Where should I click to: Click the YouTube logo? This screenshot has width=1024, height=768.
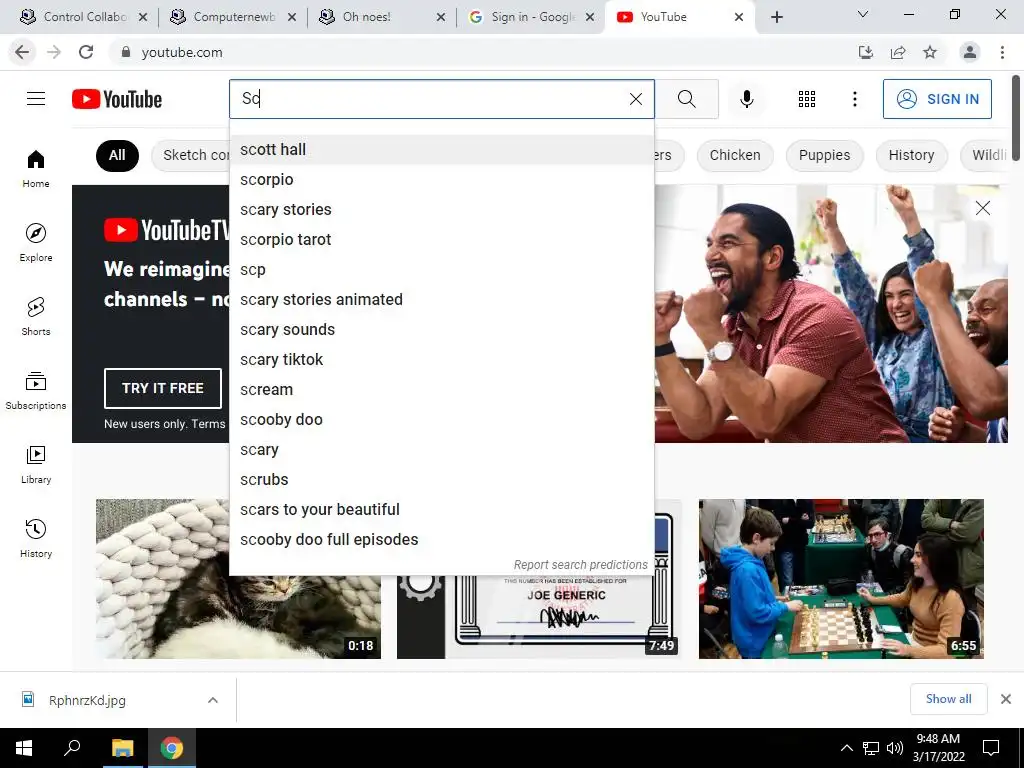click(x=117, y=99)
